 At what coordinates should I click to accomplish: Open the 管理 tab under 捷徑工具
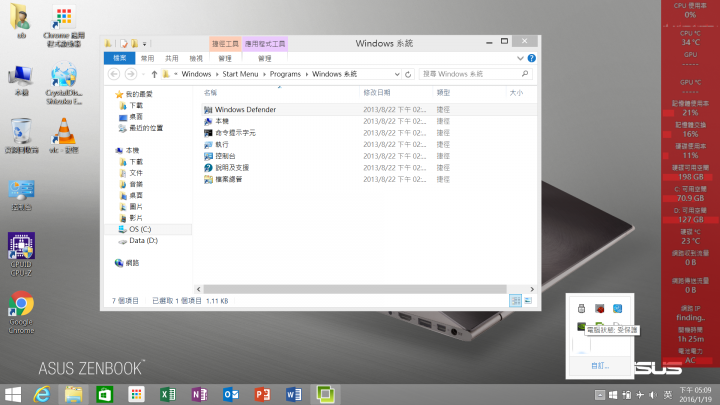[x=225, y=58]
